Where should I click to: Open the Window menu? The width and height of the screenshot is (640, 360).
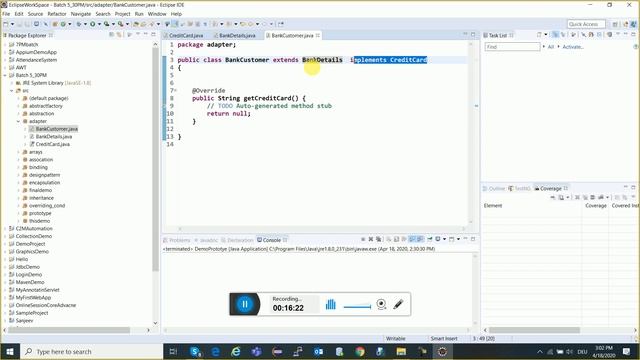tap(157, 14)
